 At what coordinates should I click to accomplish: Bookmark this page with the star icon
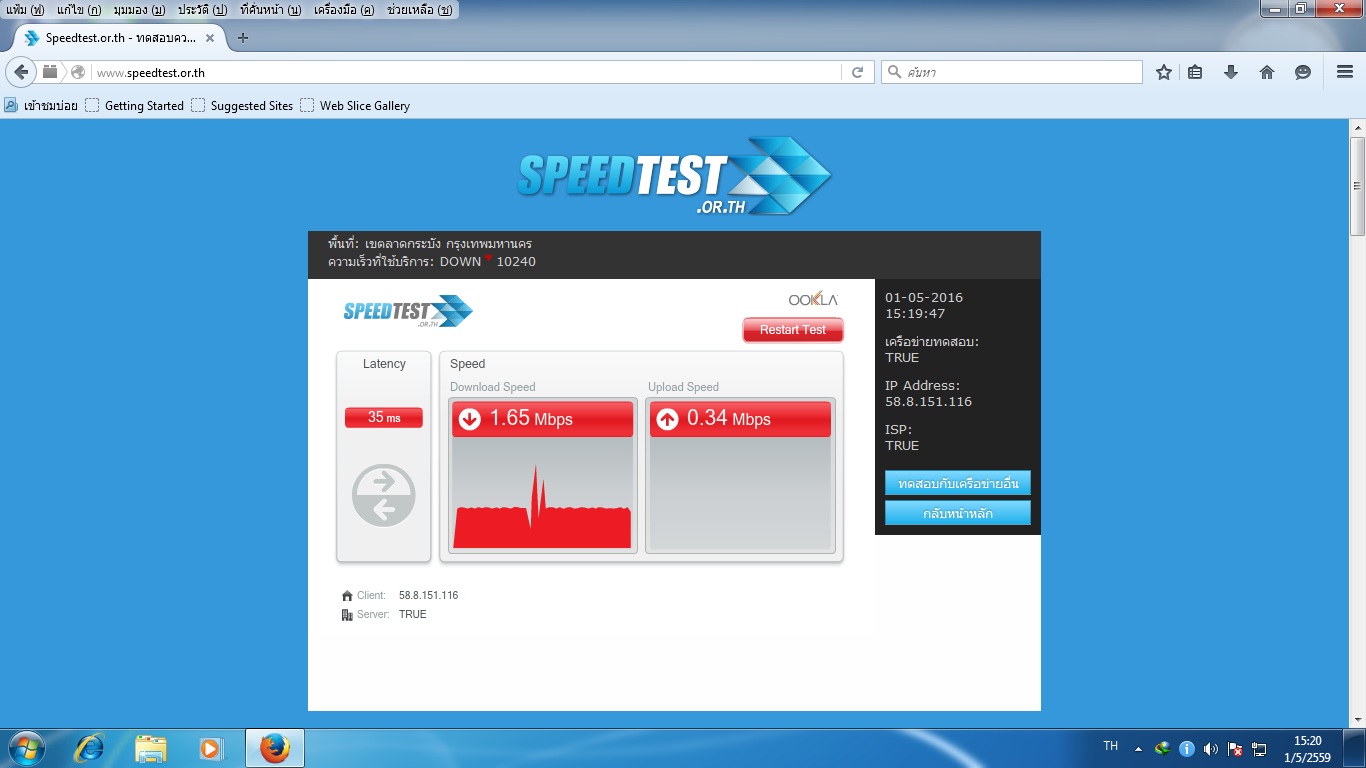point(1163,72)
